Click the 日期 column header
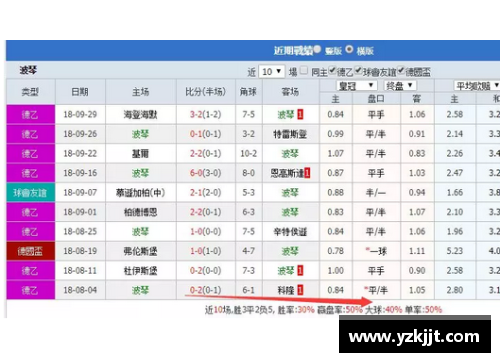The image size is (500, 362). point(80,92)
